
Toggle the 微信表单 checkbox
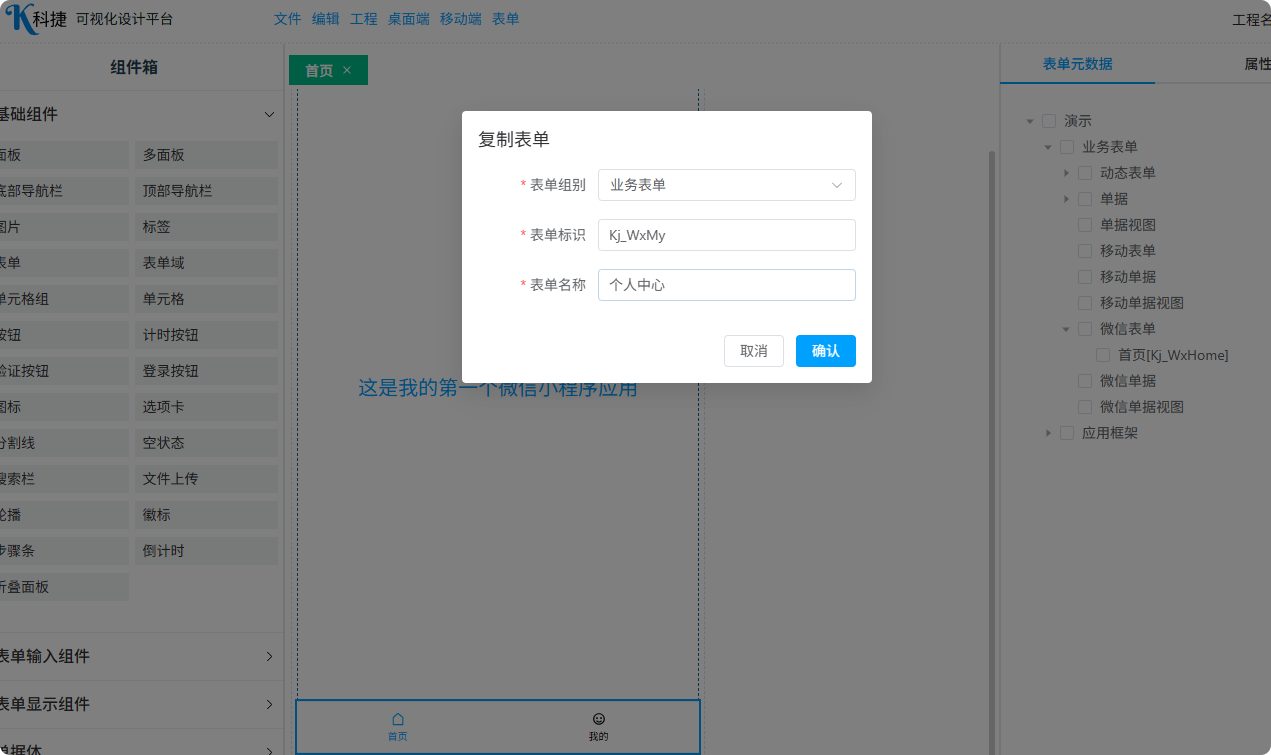(1085, 329)
